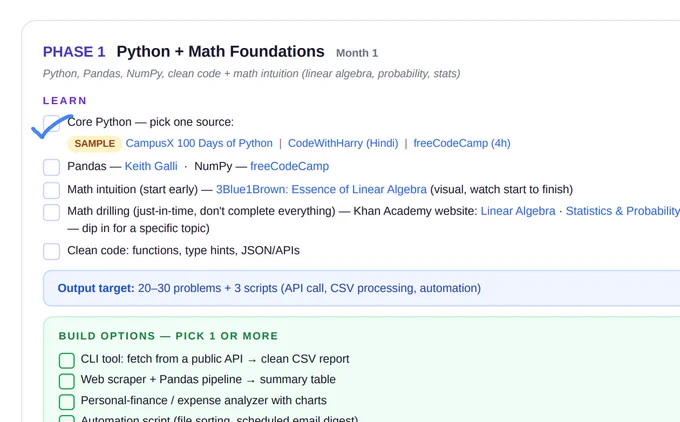
Task: Click 'Personal-finance / expense analyzer with charts' text
Action: (x=203, y=400)
